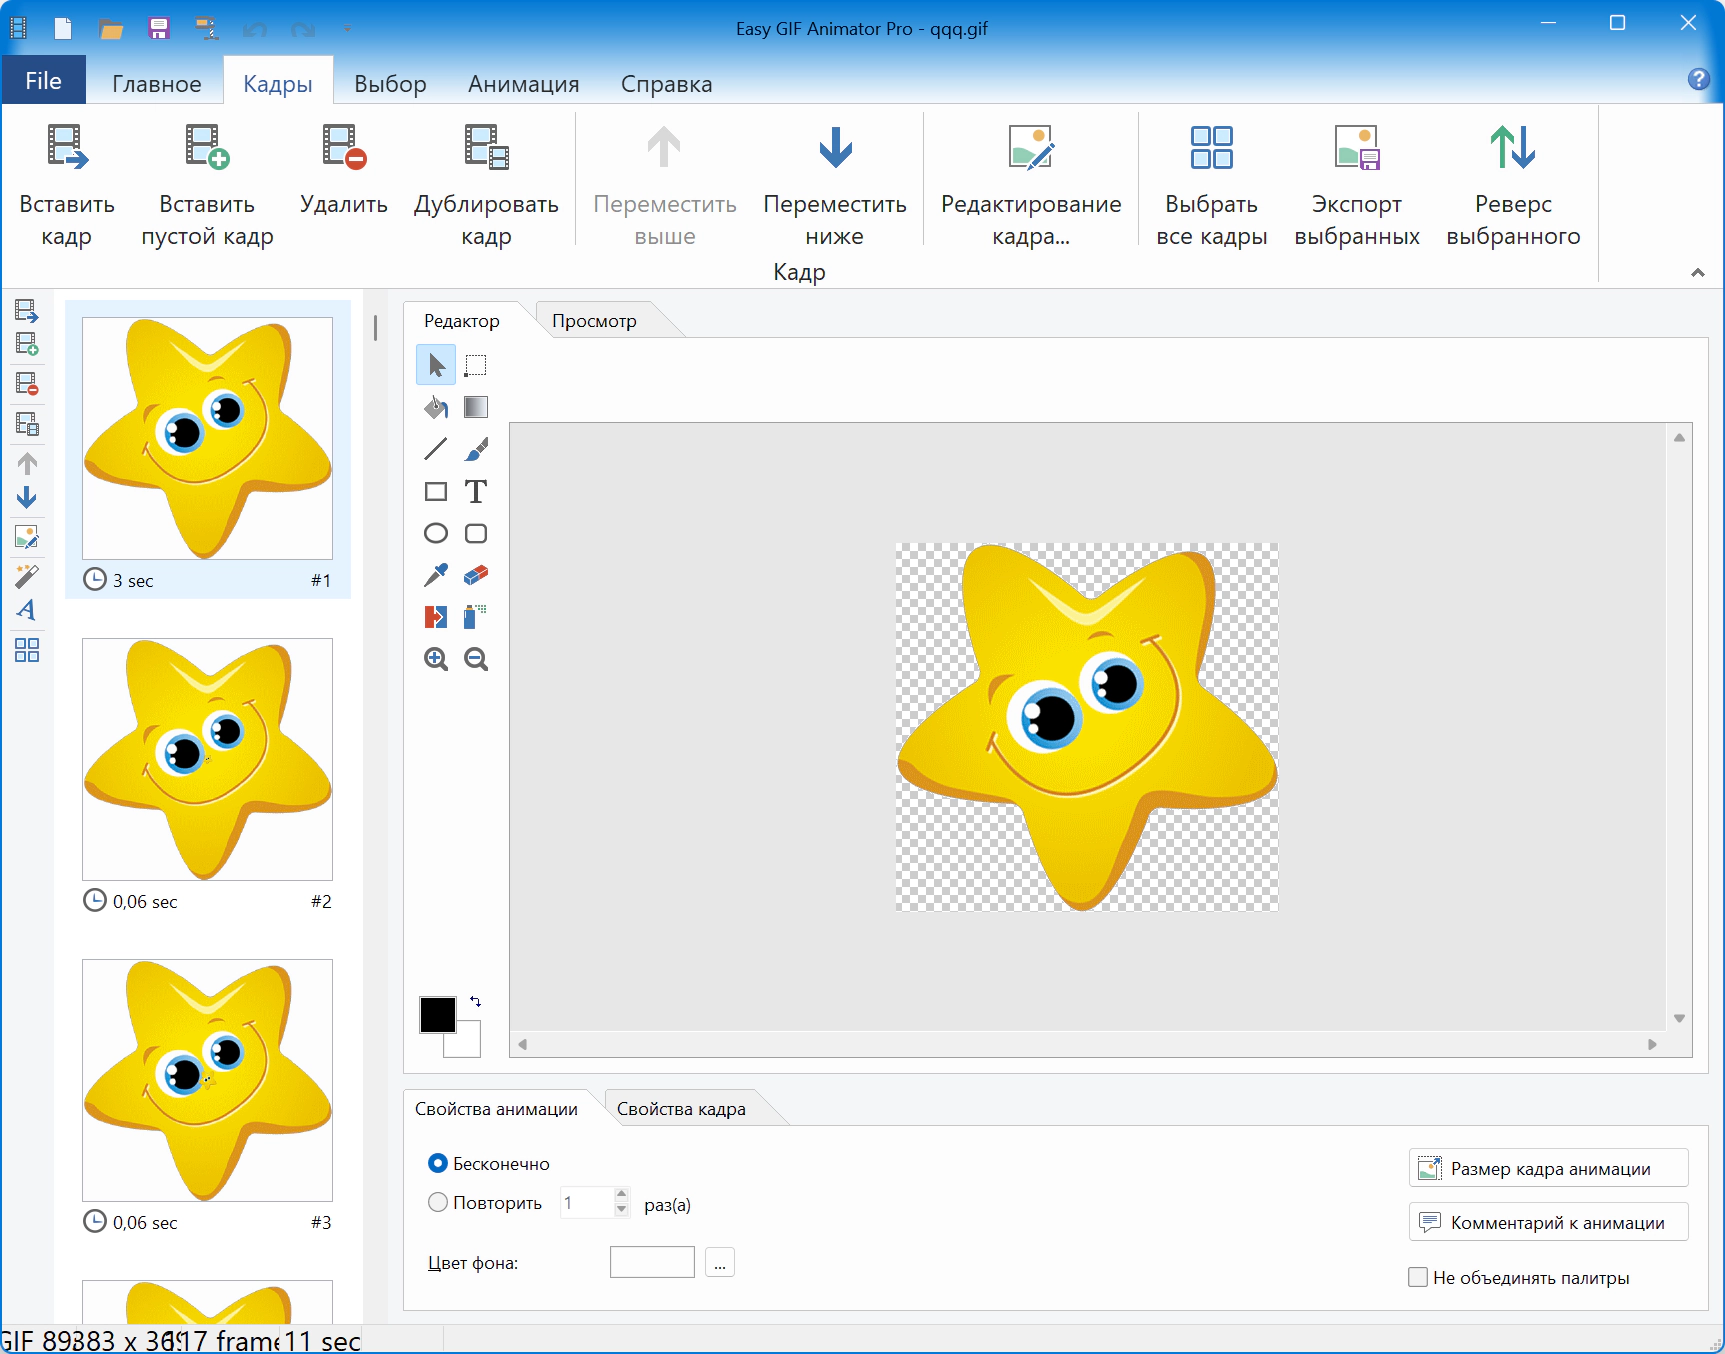Click Размер кадра анимации button
The image size is (1725, 1354).
click(1549, 1168)
